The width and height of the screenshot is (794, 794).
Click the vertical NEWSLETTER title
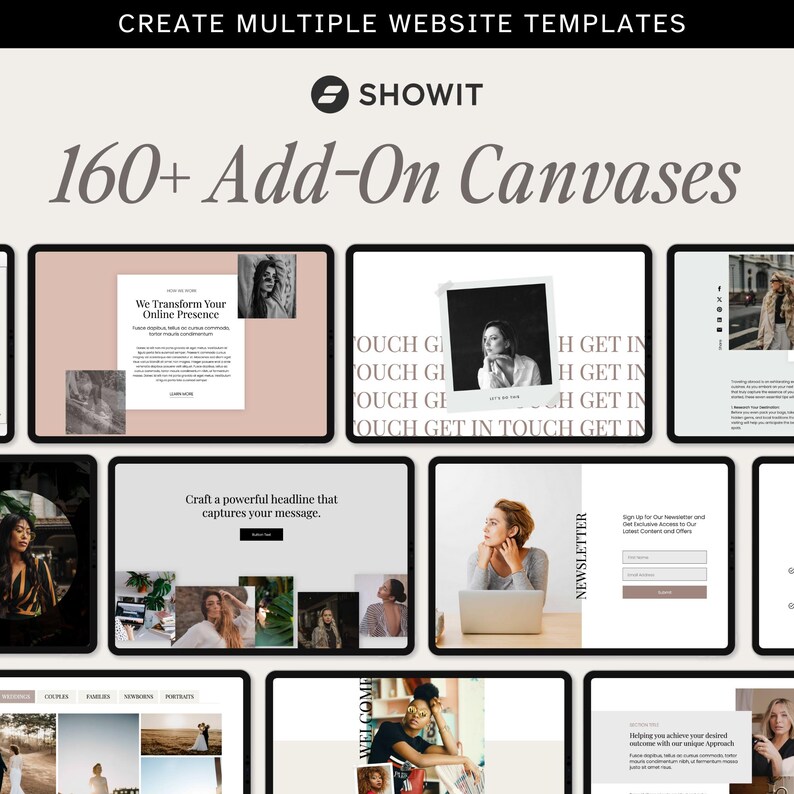(x=581, y=556)
